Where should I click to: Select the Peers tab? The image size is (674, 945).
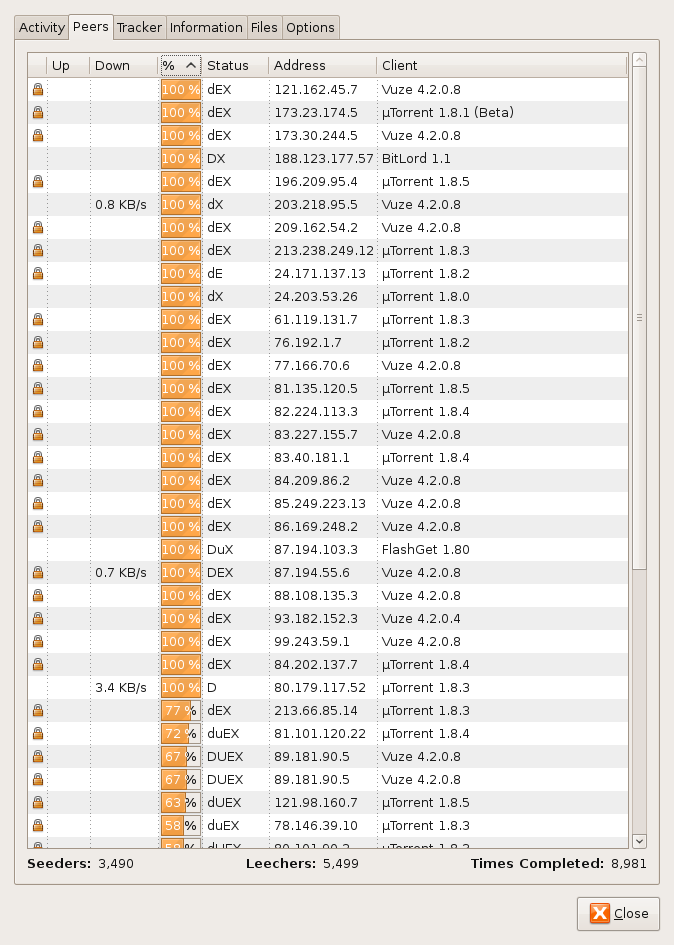pyautogui.click(x=91, y=27)
